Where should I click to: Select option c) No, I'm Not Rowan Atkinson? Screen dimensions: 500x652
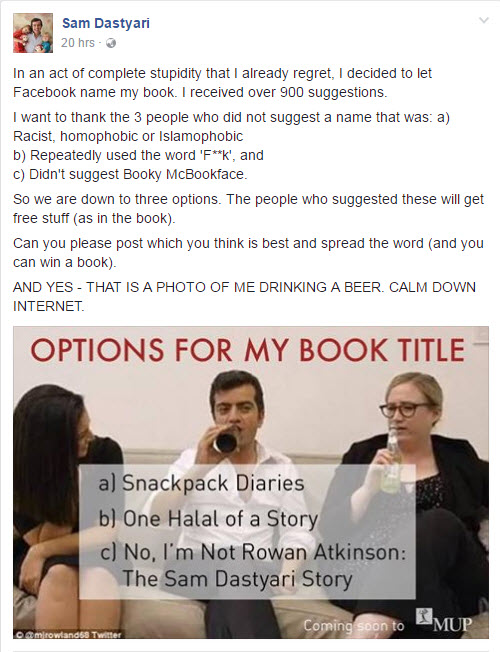(252, 566)
